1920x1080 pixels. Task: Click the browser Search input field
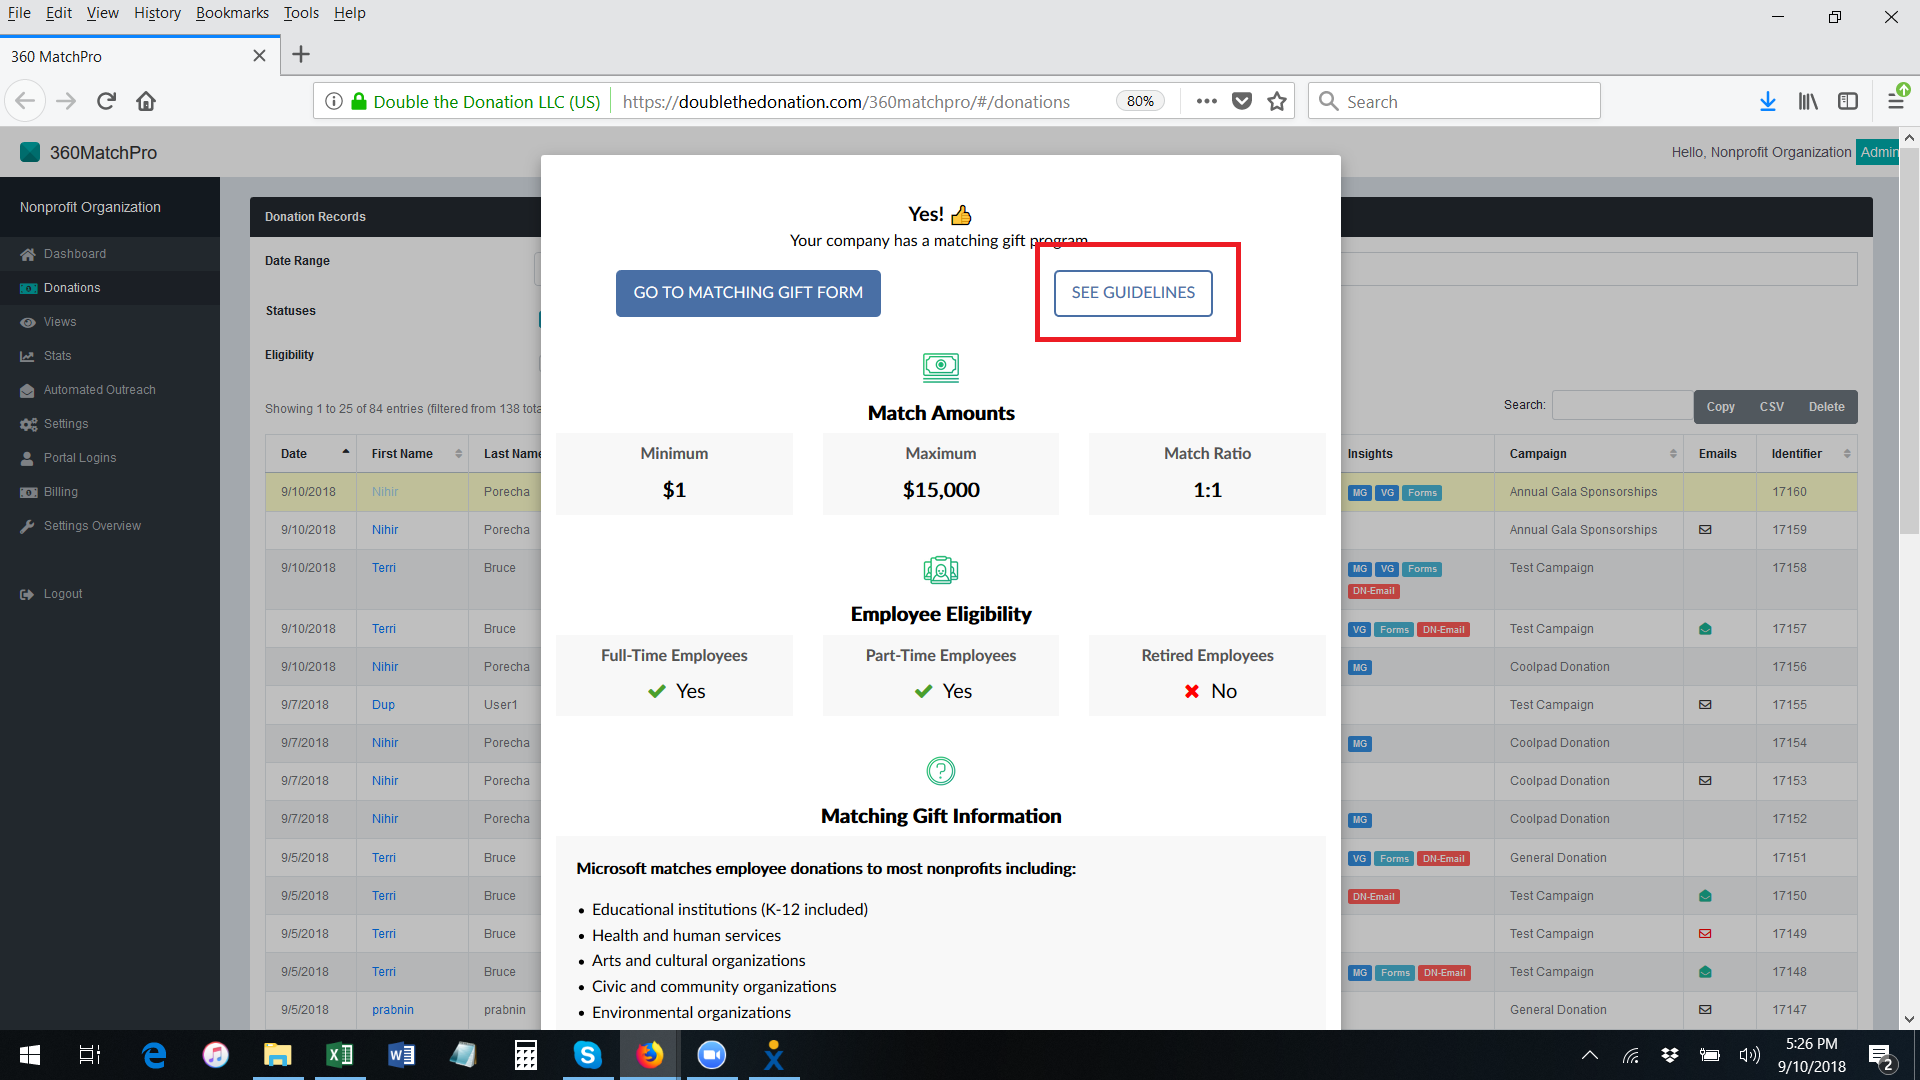[1454, 101]
